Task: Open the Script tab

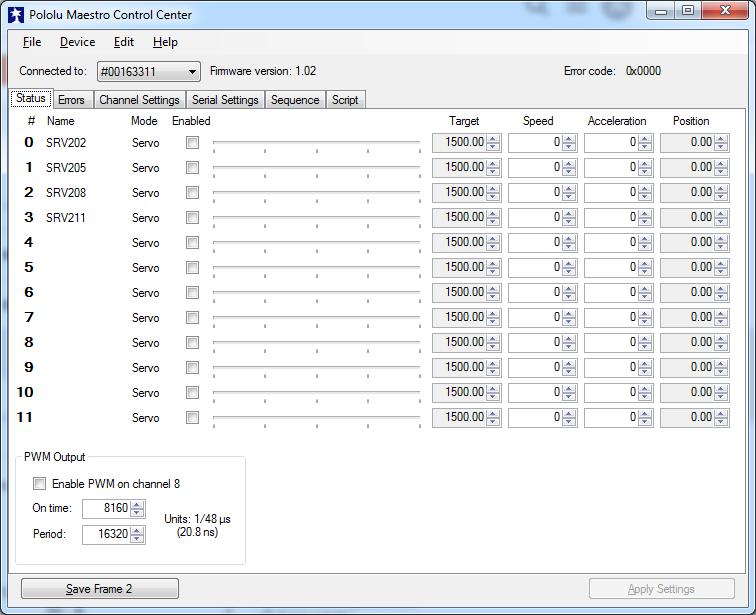Action: (345, 100)
